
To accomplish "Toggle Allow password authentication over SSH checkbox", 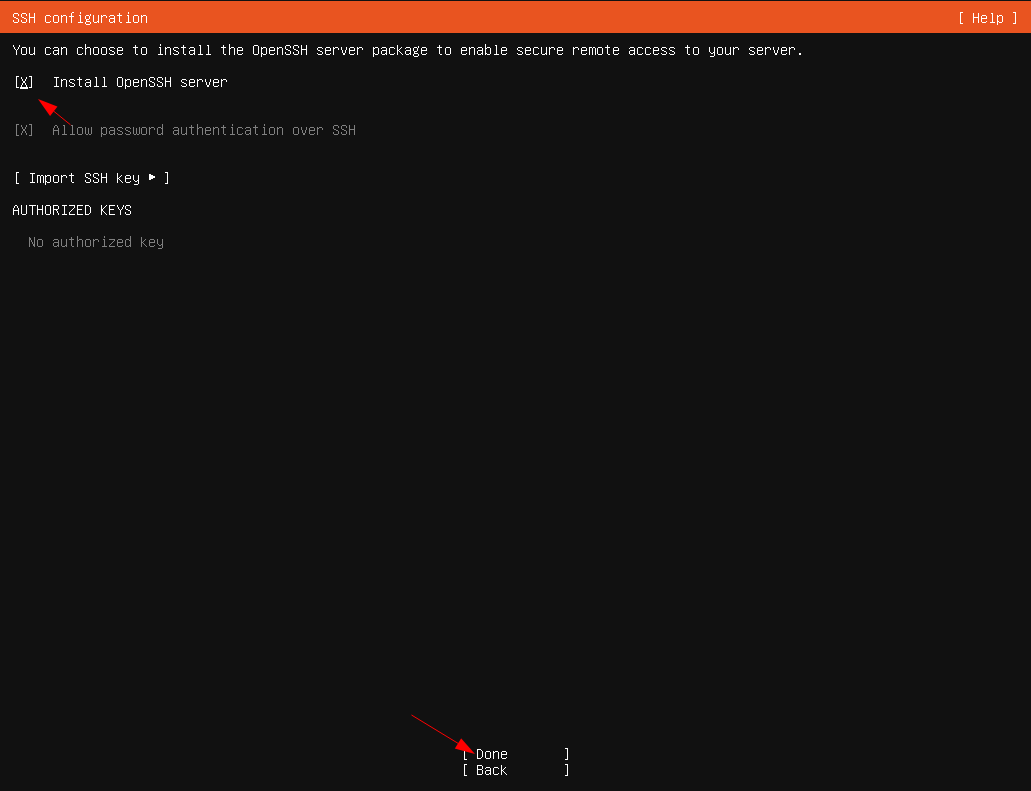I will (x=24, y=130).
